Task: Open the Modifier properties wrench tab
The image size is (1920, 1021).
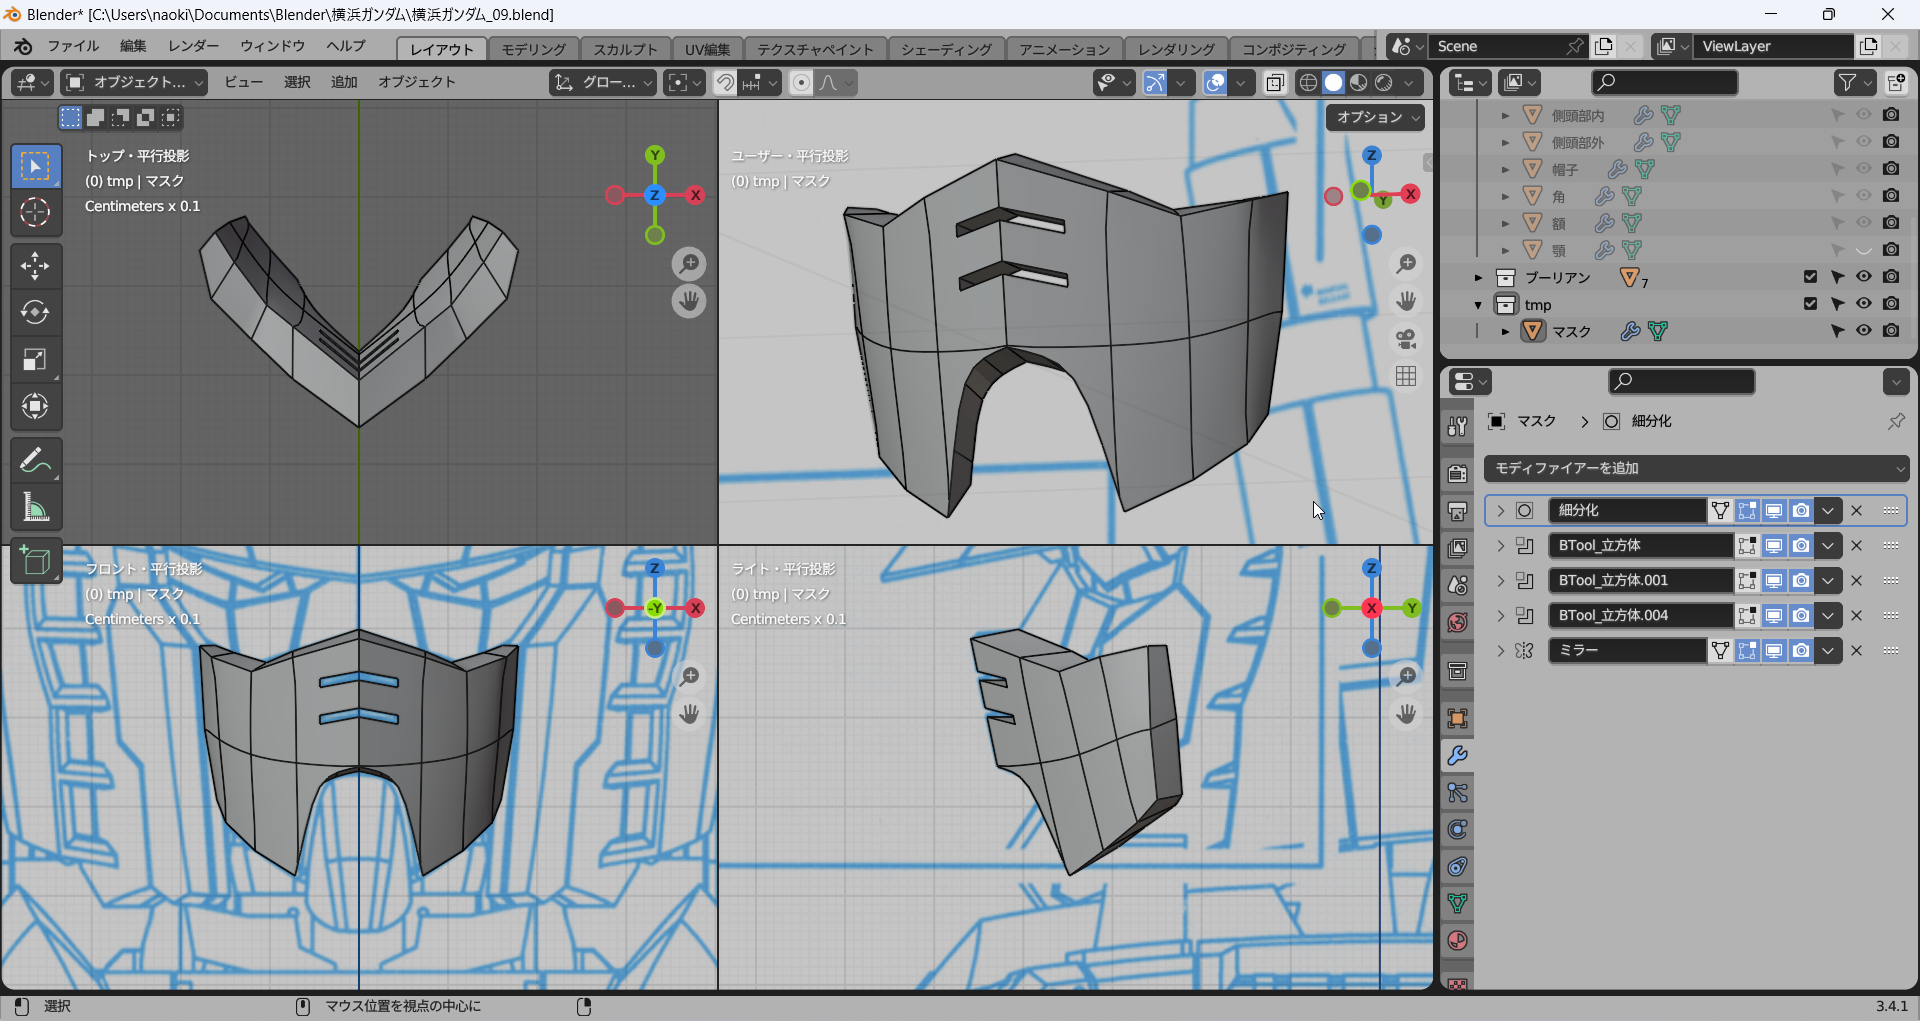Action: tap(1457, 756)
